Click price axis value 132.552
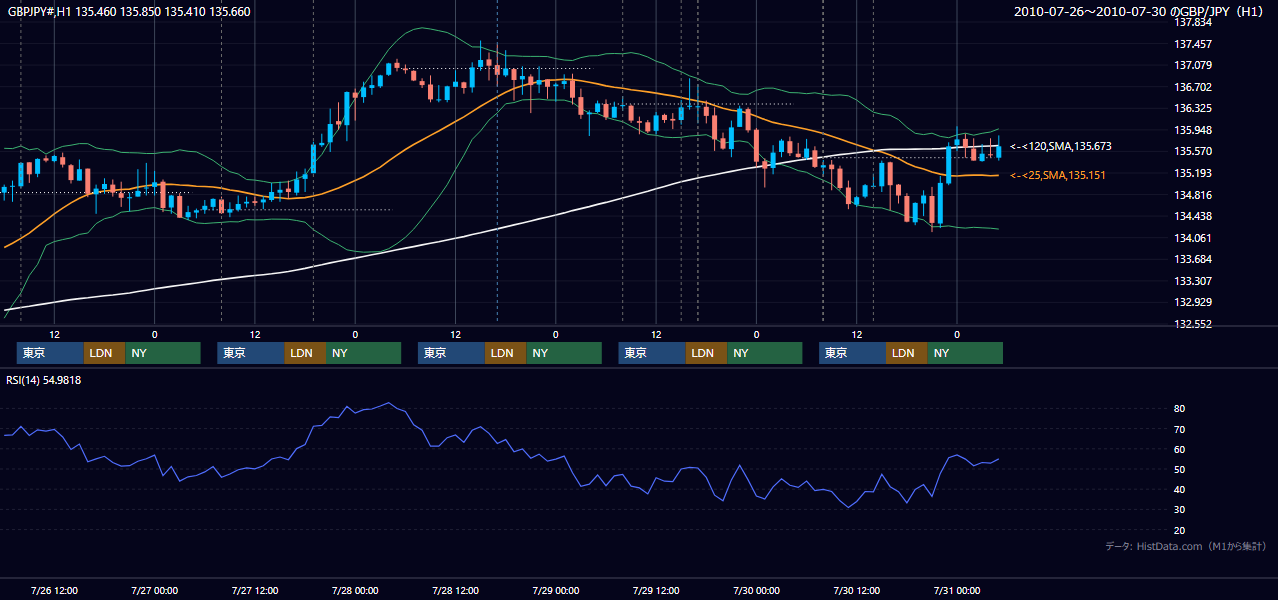Image resolution: width=1278 pixels, height=600 pixels. (x=1193, y=324)
